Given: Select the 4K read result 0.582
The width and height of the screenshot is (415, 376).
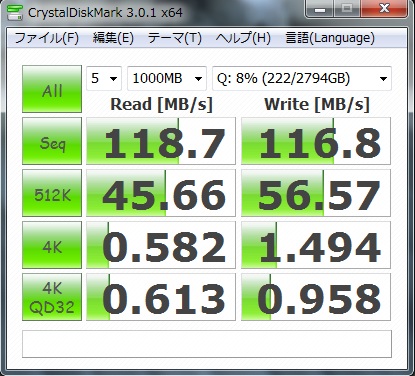Looking at the screenshot, I should point(161,245).
